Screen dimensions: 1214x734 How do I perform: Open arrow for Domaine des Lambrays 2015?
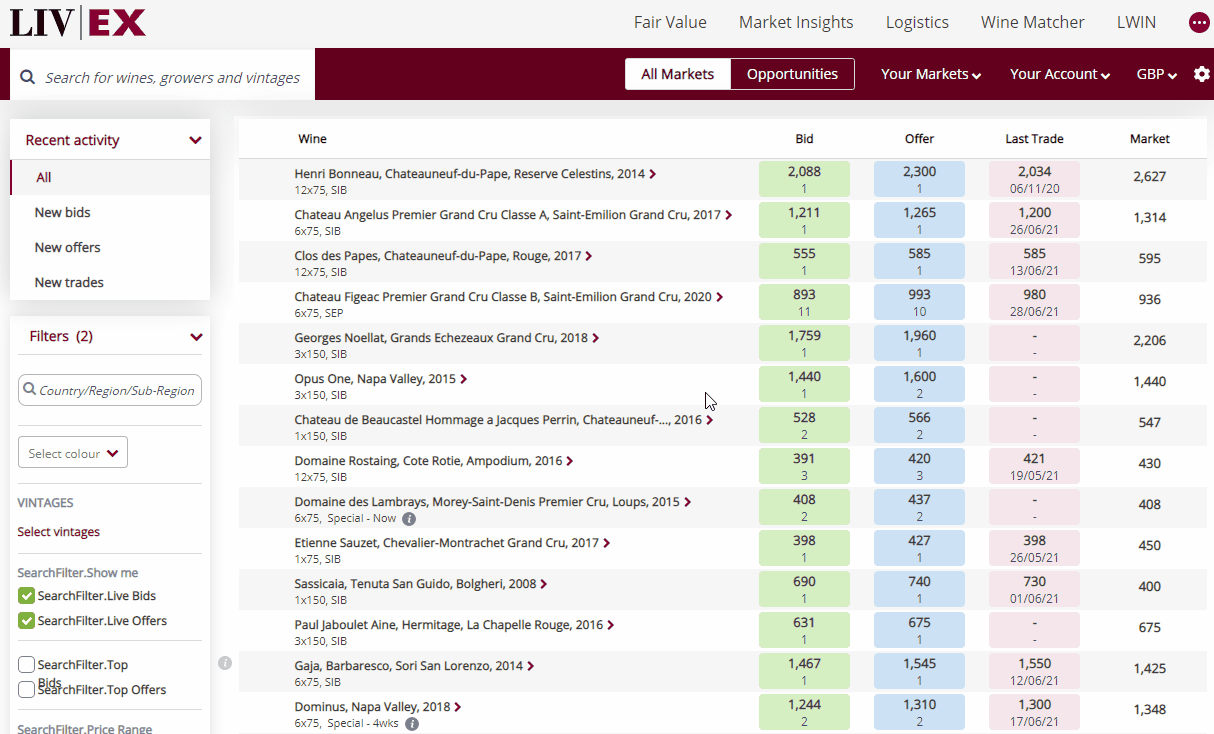(x=687, y=502)
